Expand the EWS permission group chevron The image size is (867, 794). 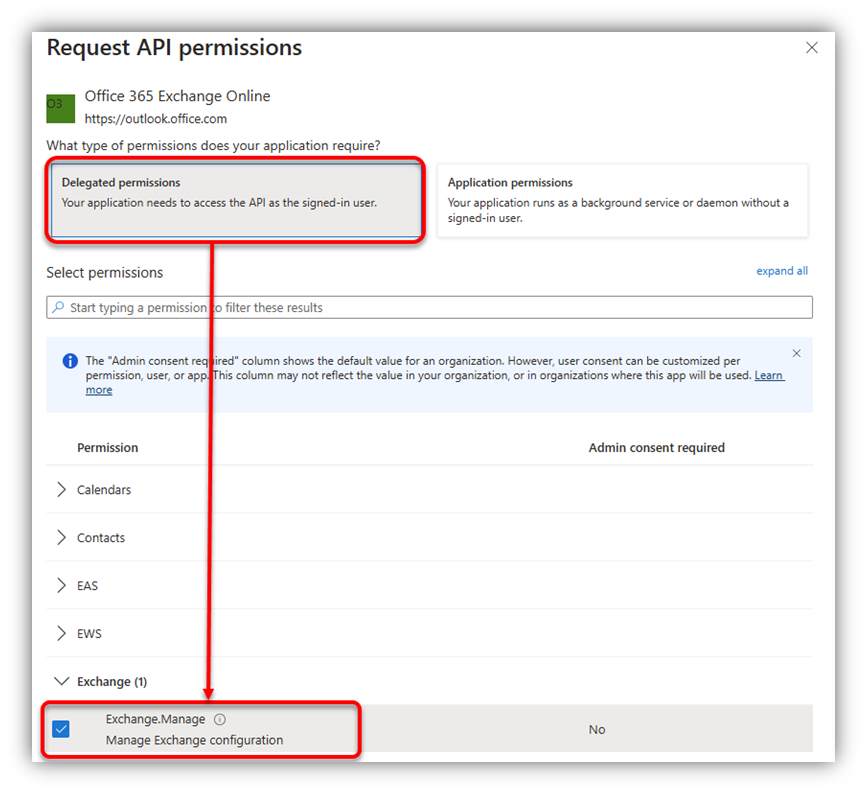(61, 634)
